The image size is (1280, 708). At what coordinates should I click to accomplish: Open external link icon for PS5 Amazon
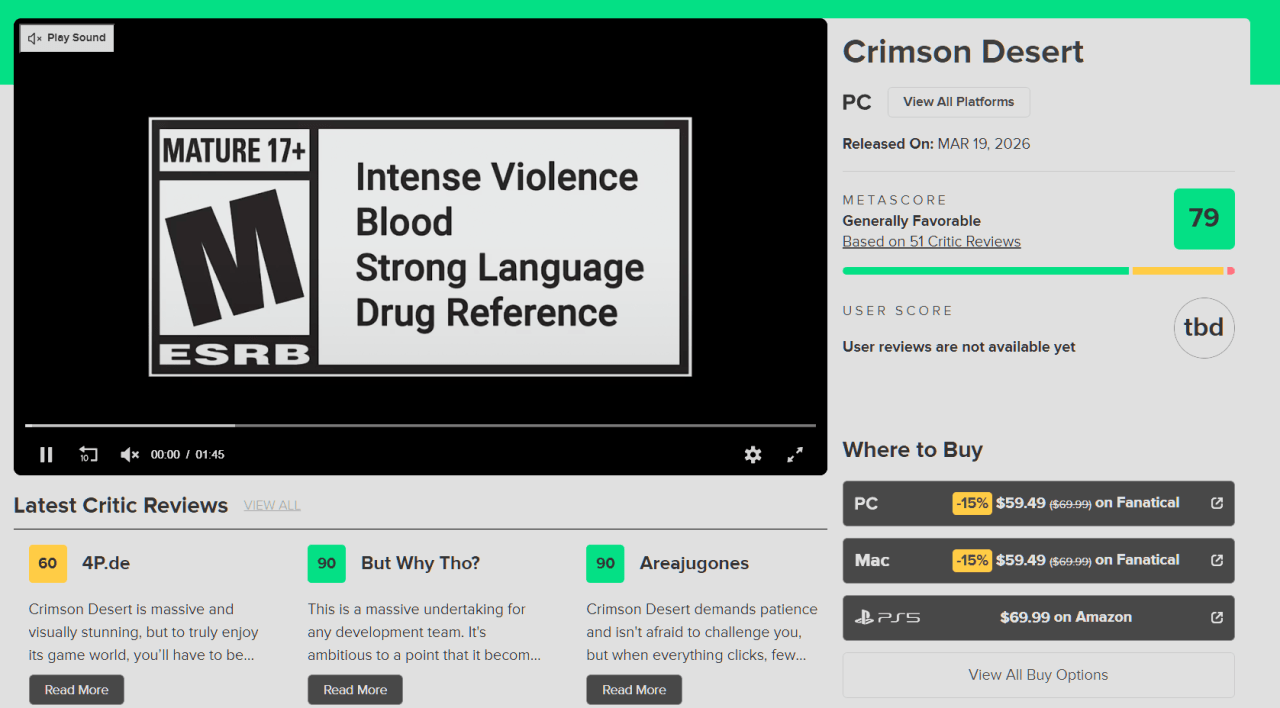tap(1217, 618)
